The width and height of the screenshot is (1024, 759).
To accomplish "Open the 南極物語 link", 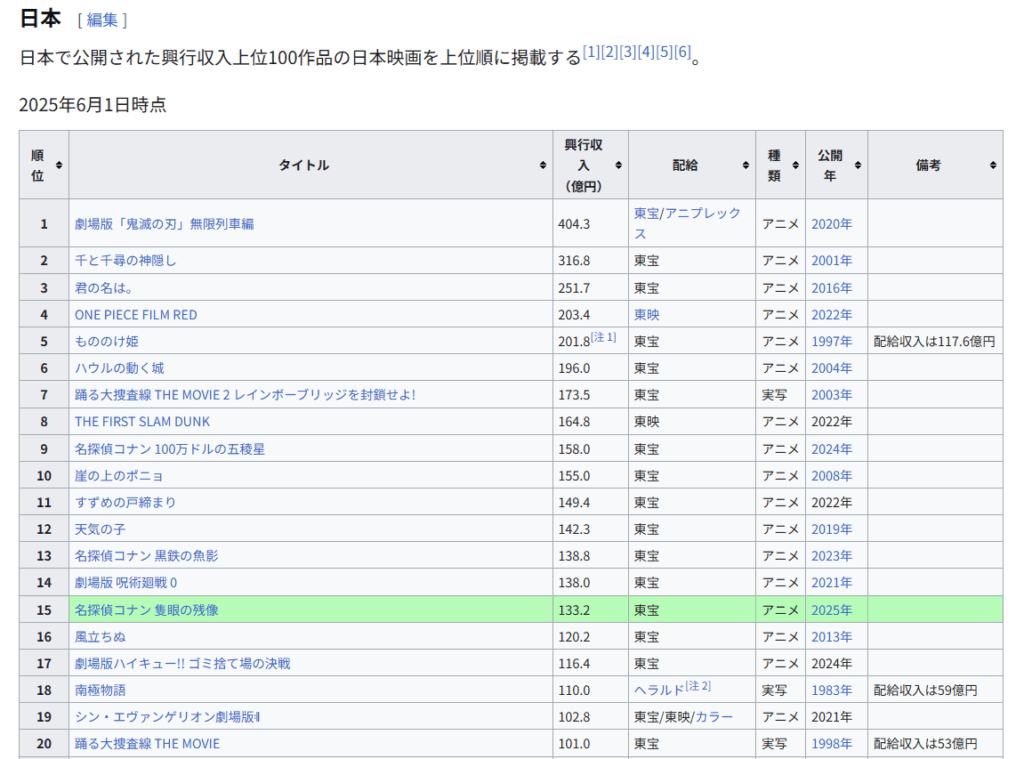I will (100, 690).
